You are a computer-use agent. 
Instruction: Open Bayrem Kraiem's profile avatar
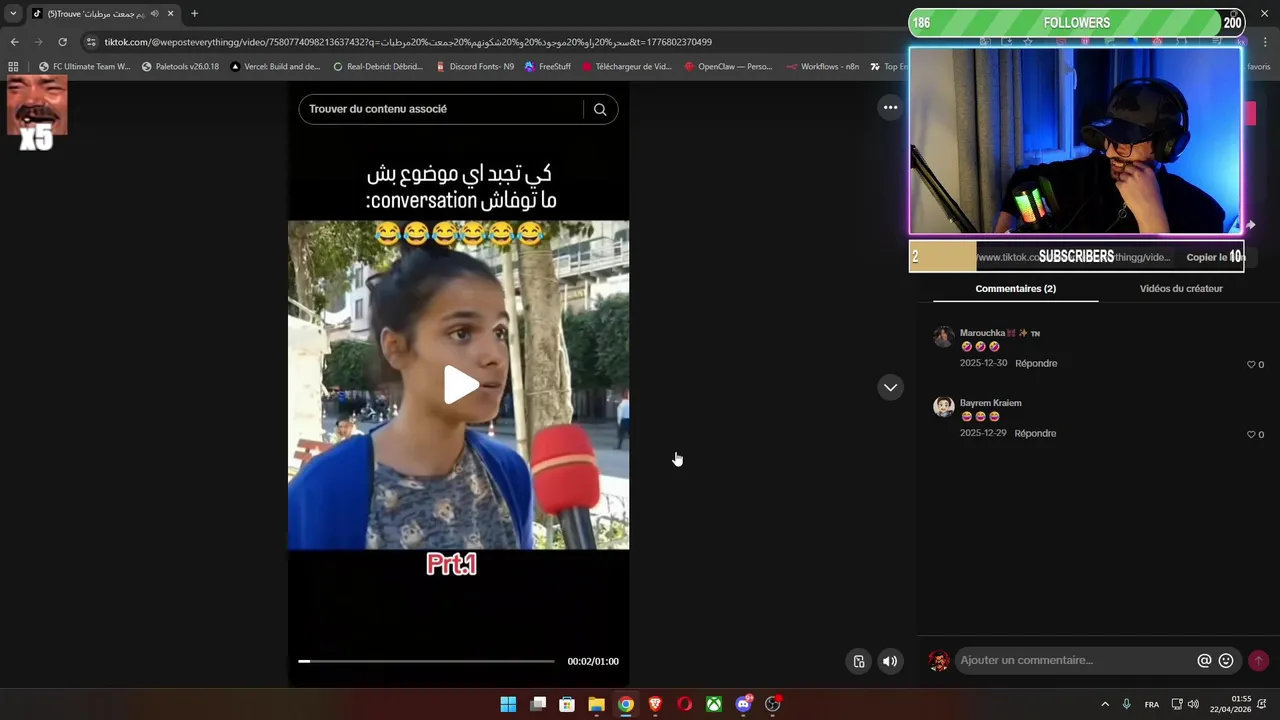pyautogui.click(x=943, y=406)
